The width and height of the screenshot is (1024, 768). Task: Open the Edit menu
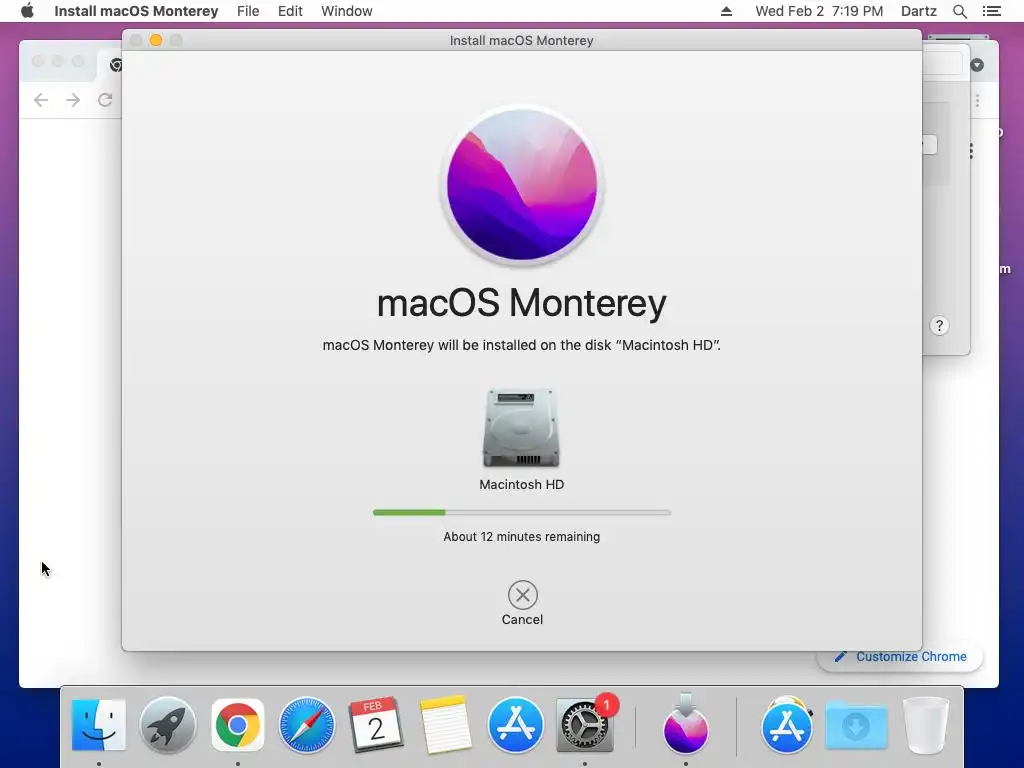[x=290, y=11]
